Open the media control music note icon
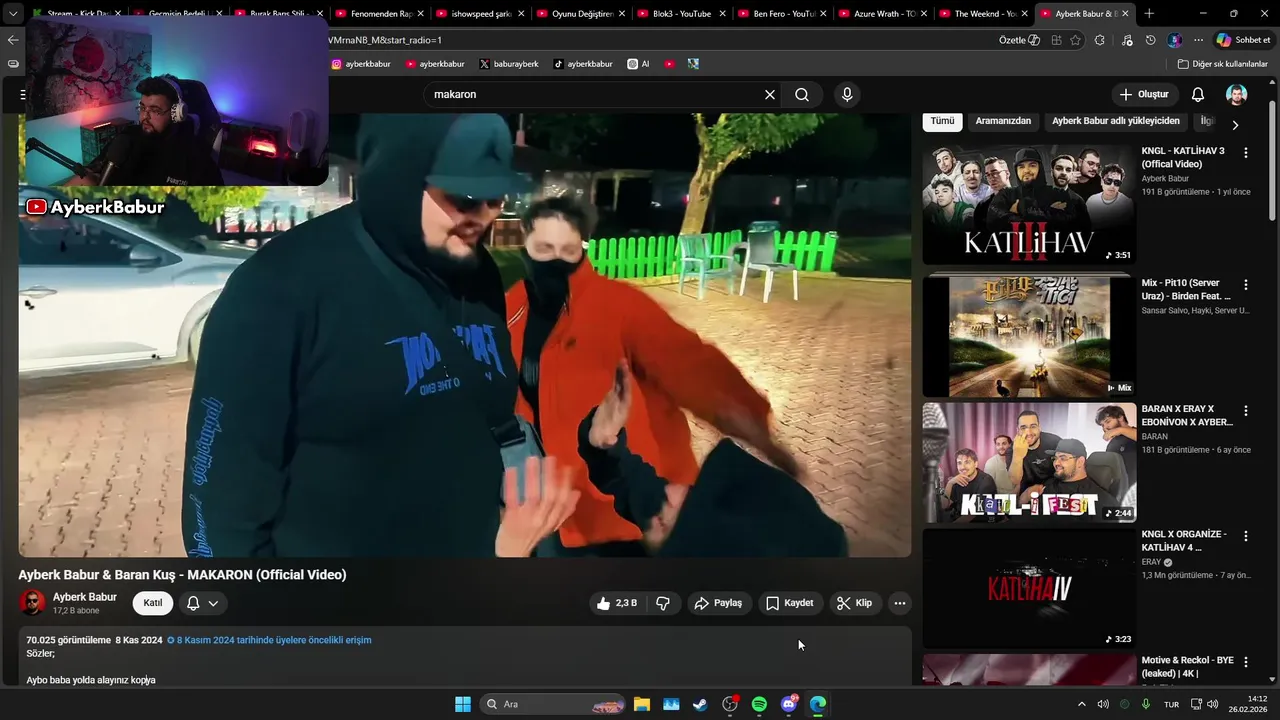Screen dimensions: 1280x720 (x=1128, y=40)
